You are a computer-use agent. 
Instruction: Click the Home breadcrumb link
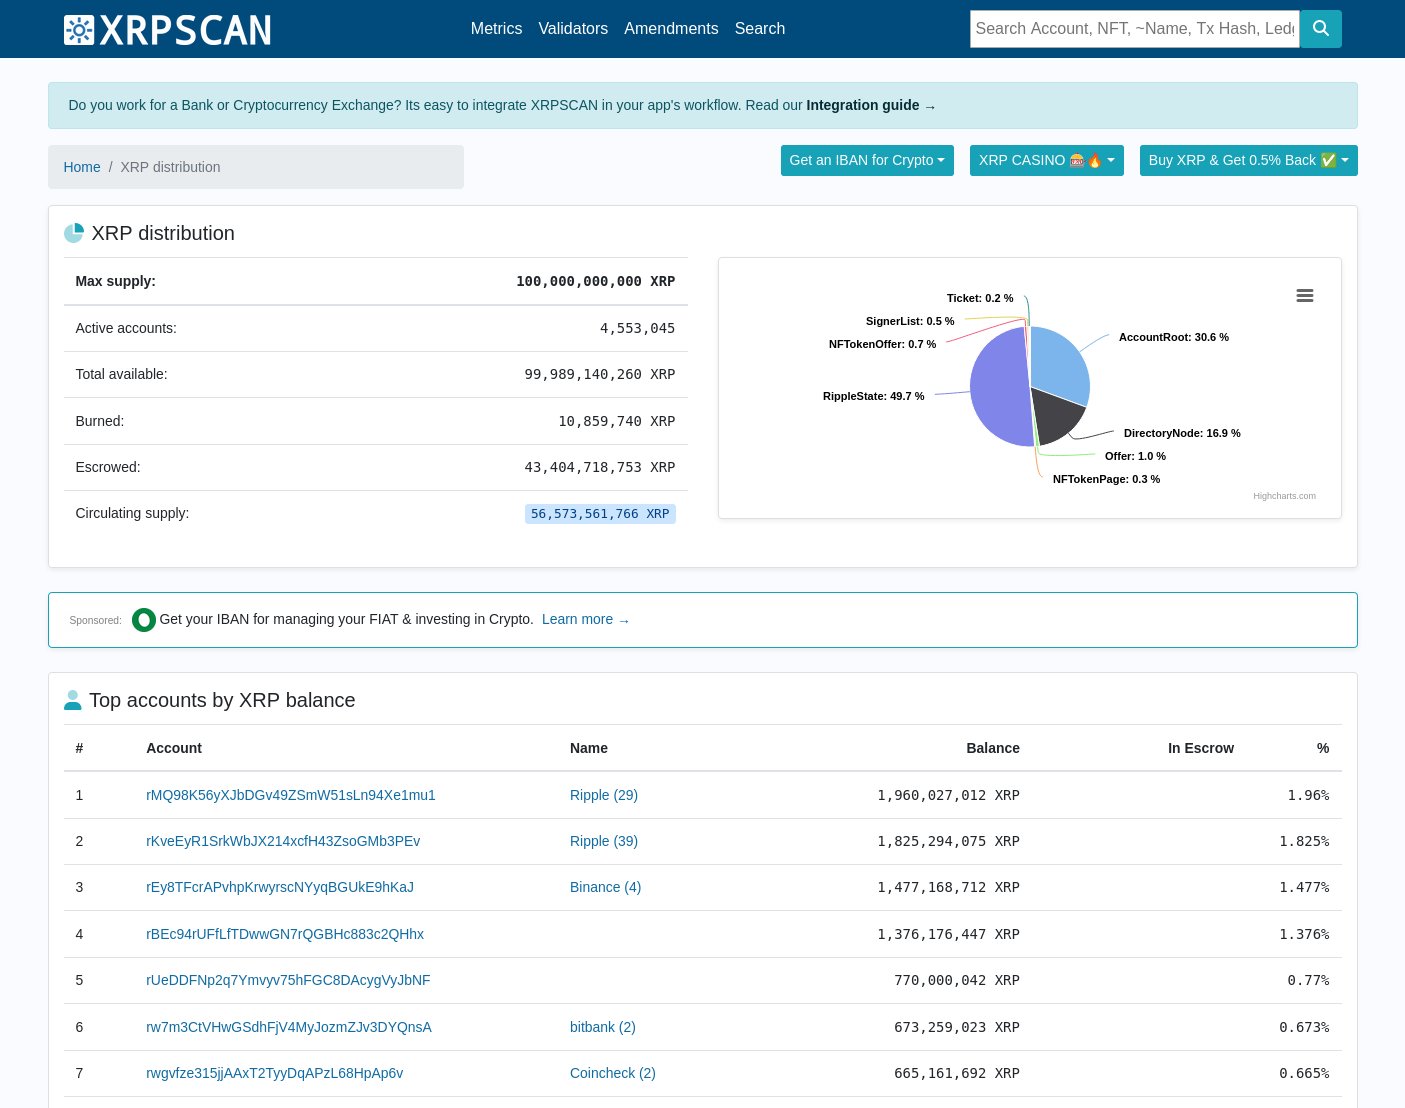click(x=82, y=167)
